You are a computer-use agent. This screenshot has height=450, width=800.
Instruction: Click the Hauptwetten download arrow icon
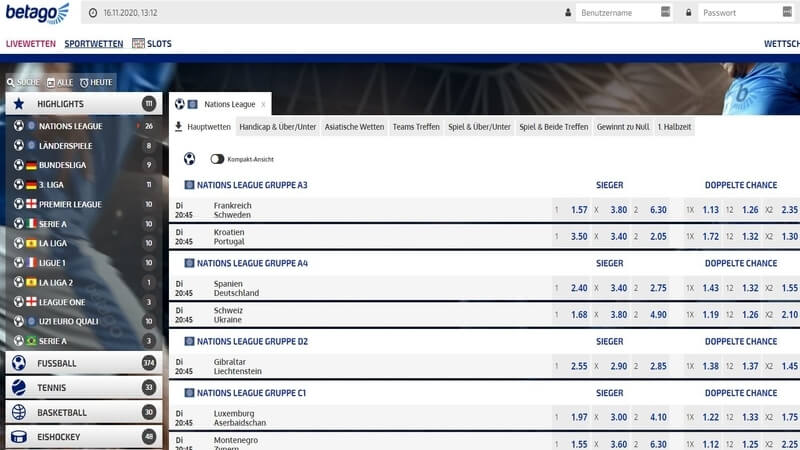tap(178, 127)
